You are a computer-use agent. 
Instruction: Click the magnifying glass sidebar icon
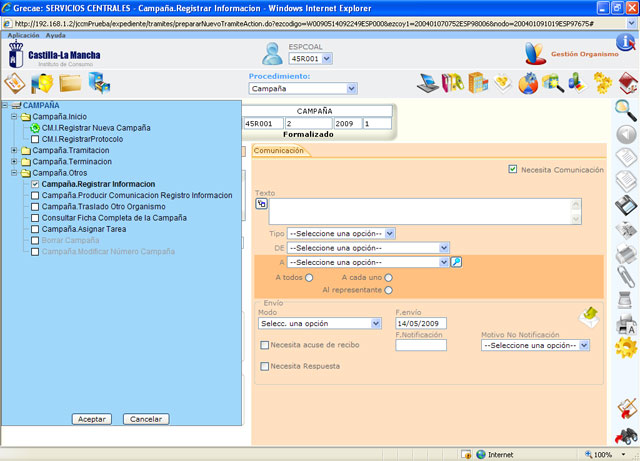[x=626, y=110]
